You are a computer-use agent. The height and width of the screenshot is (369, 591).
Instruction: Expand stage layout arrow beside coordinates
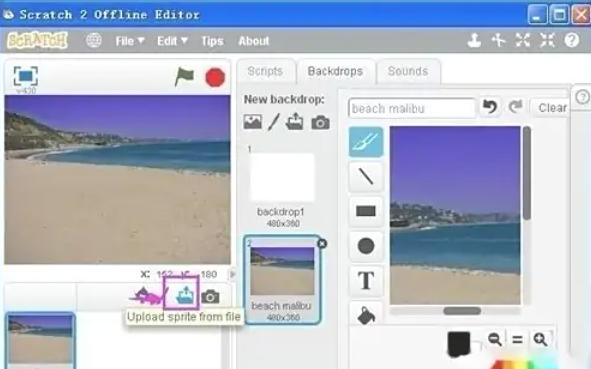[233, 274]
